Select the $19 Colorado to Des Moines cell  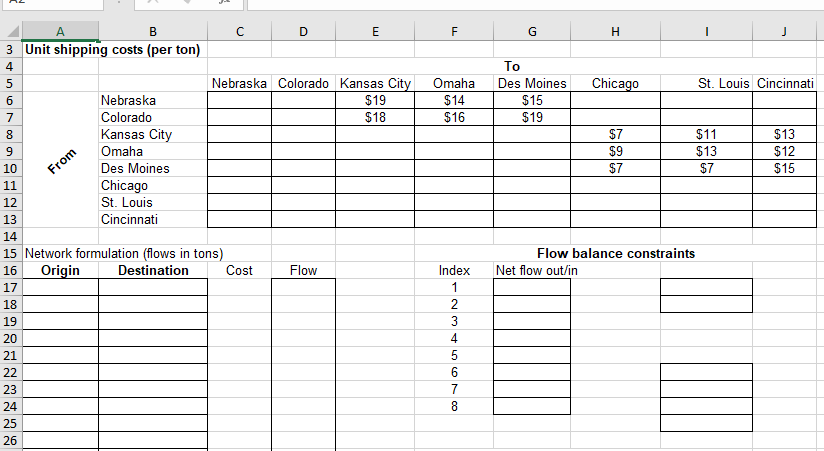pos(532,117)
